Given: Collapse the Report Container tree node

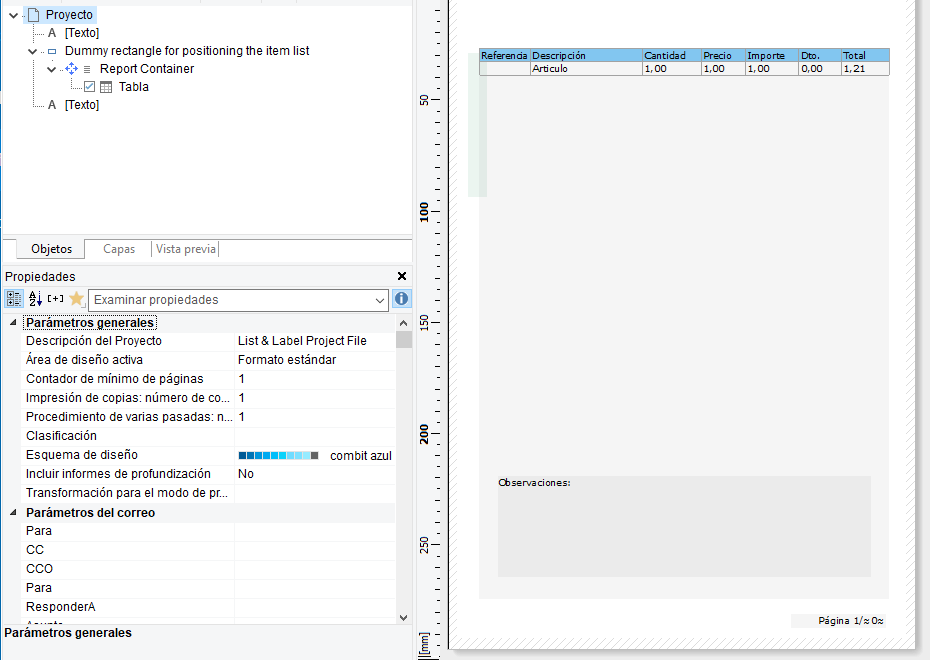Looking at the screenshot, I should [x=52, y=69].
